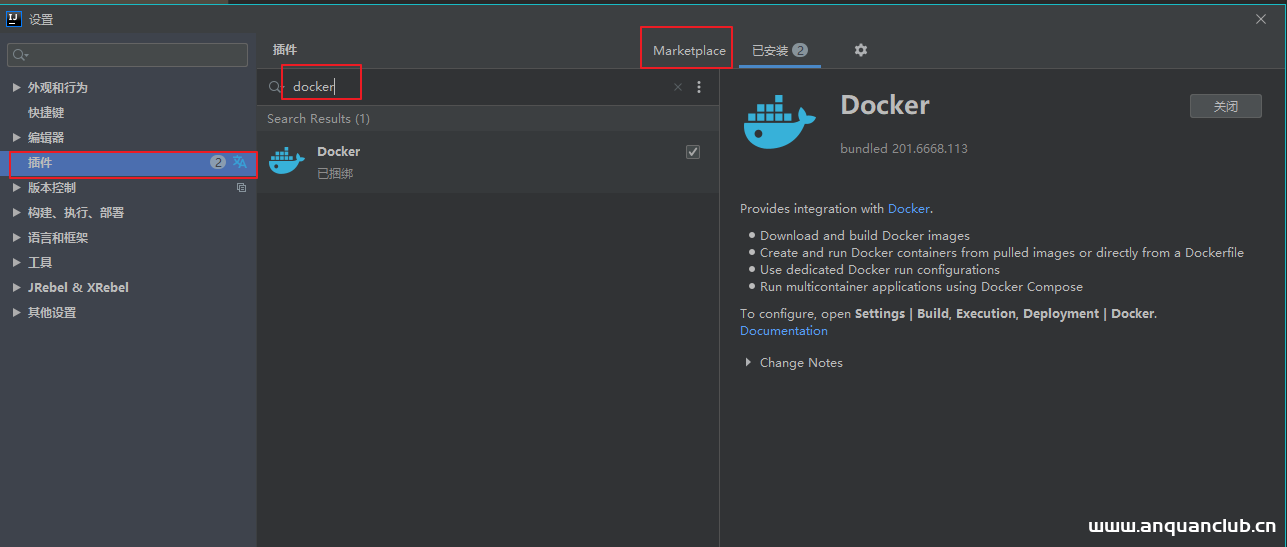Screen dimensions: 1287x547
Task: Open the Docker hyperlink in description
Action: coord(909,209)
